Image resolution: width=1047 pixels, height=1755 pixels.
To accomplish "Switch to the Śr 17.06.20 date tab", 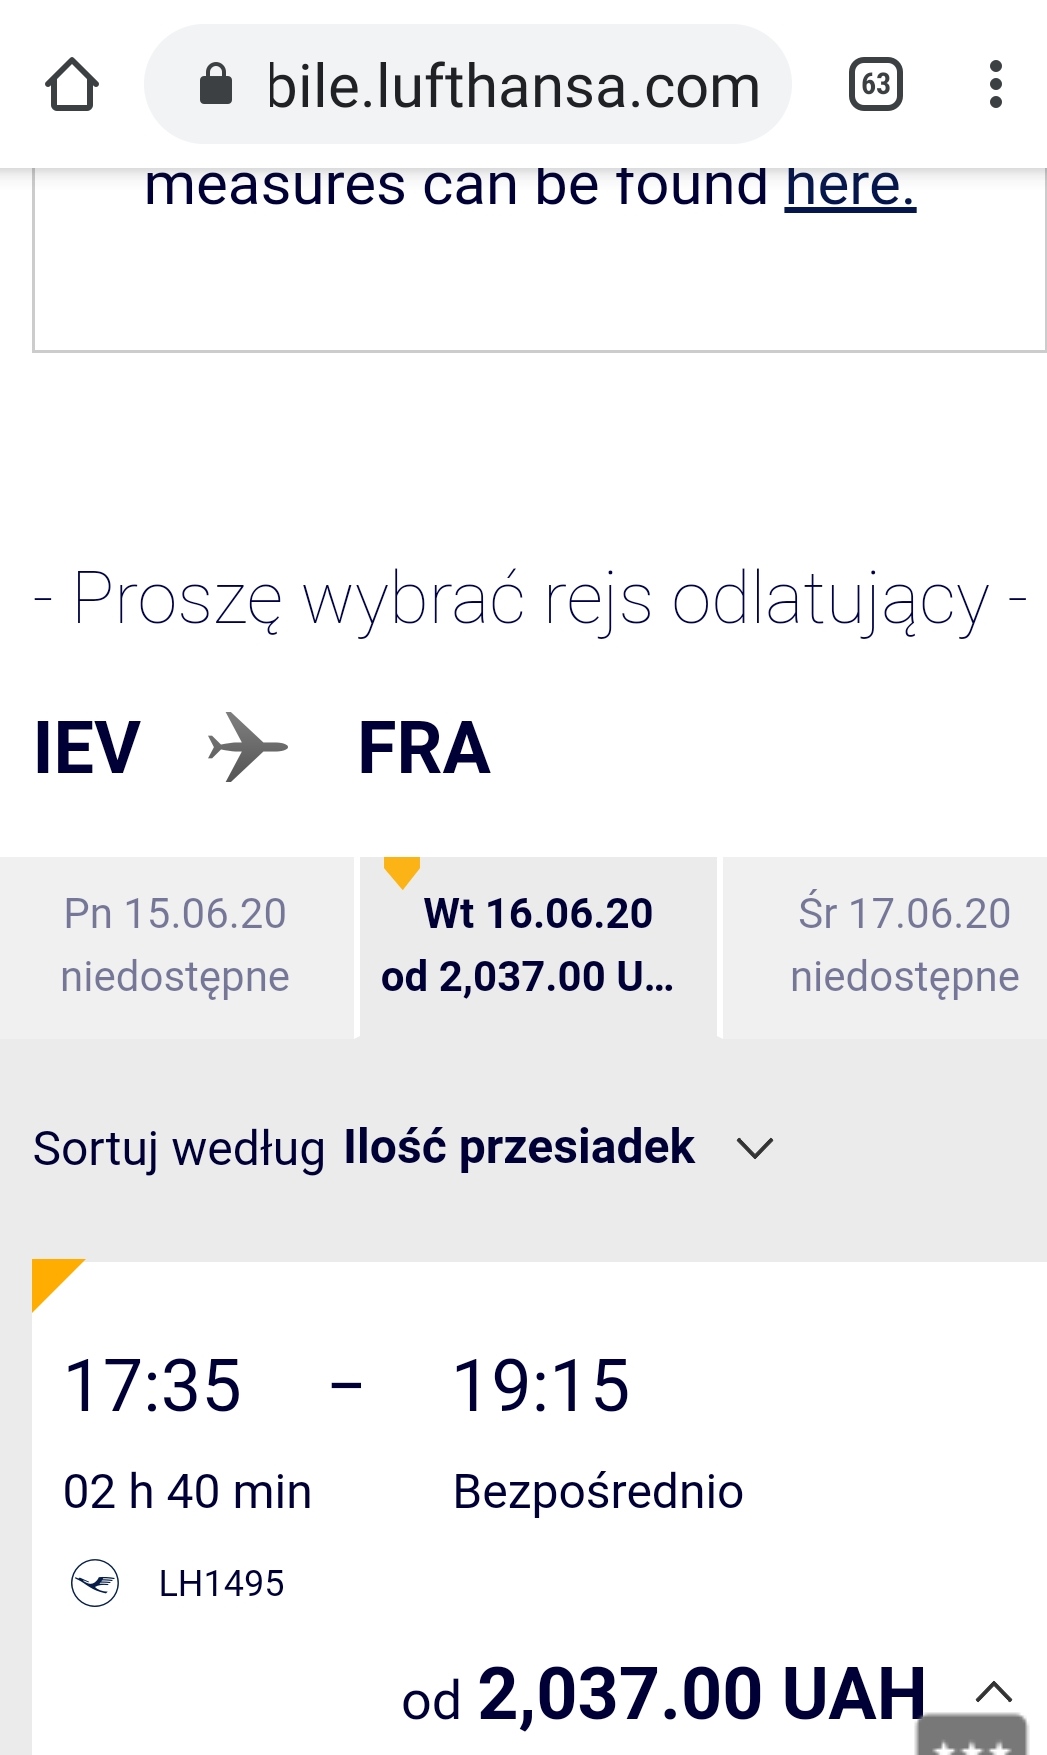I will [x=904, y=945].
